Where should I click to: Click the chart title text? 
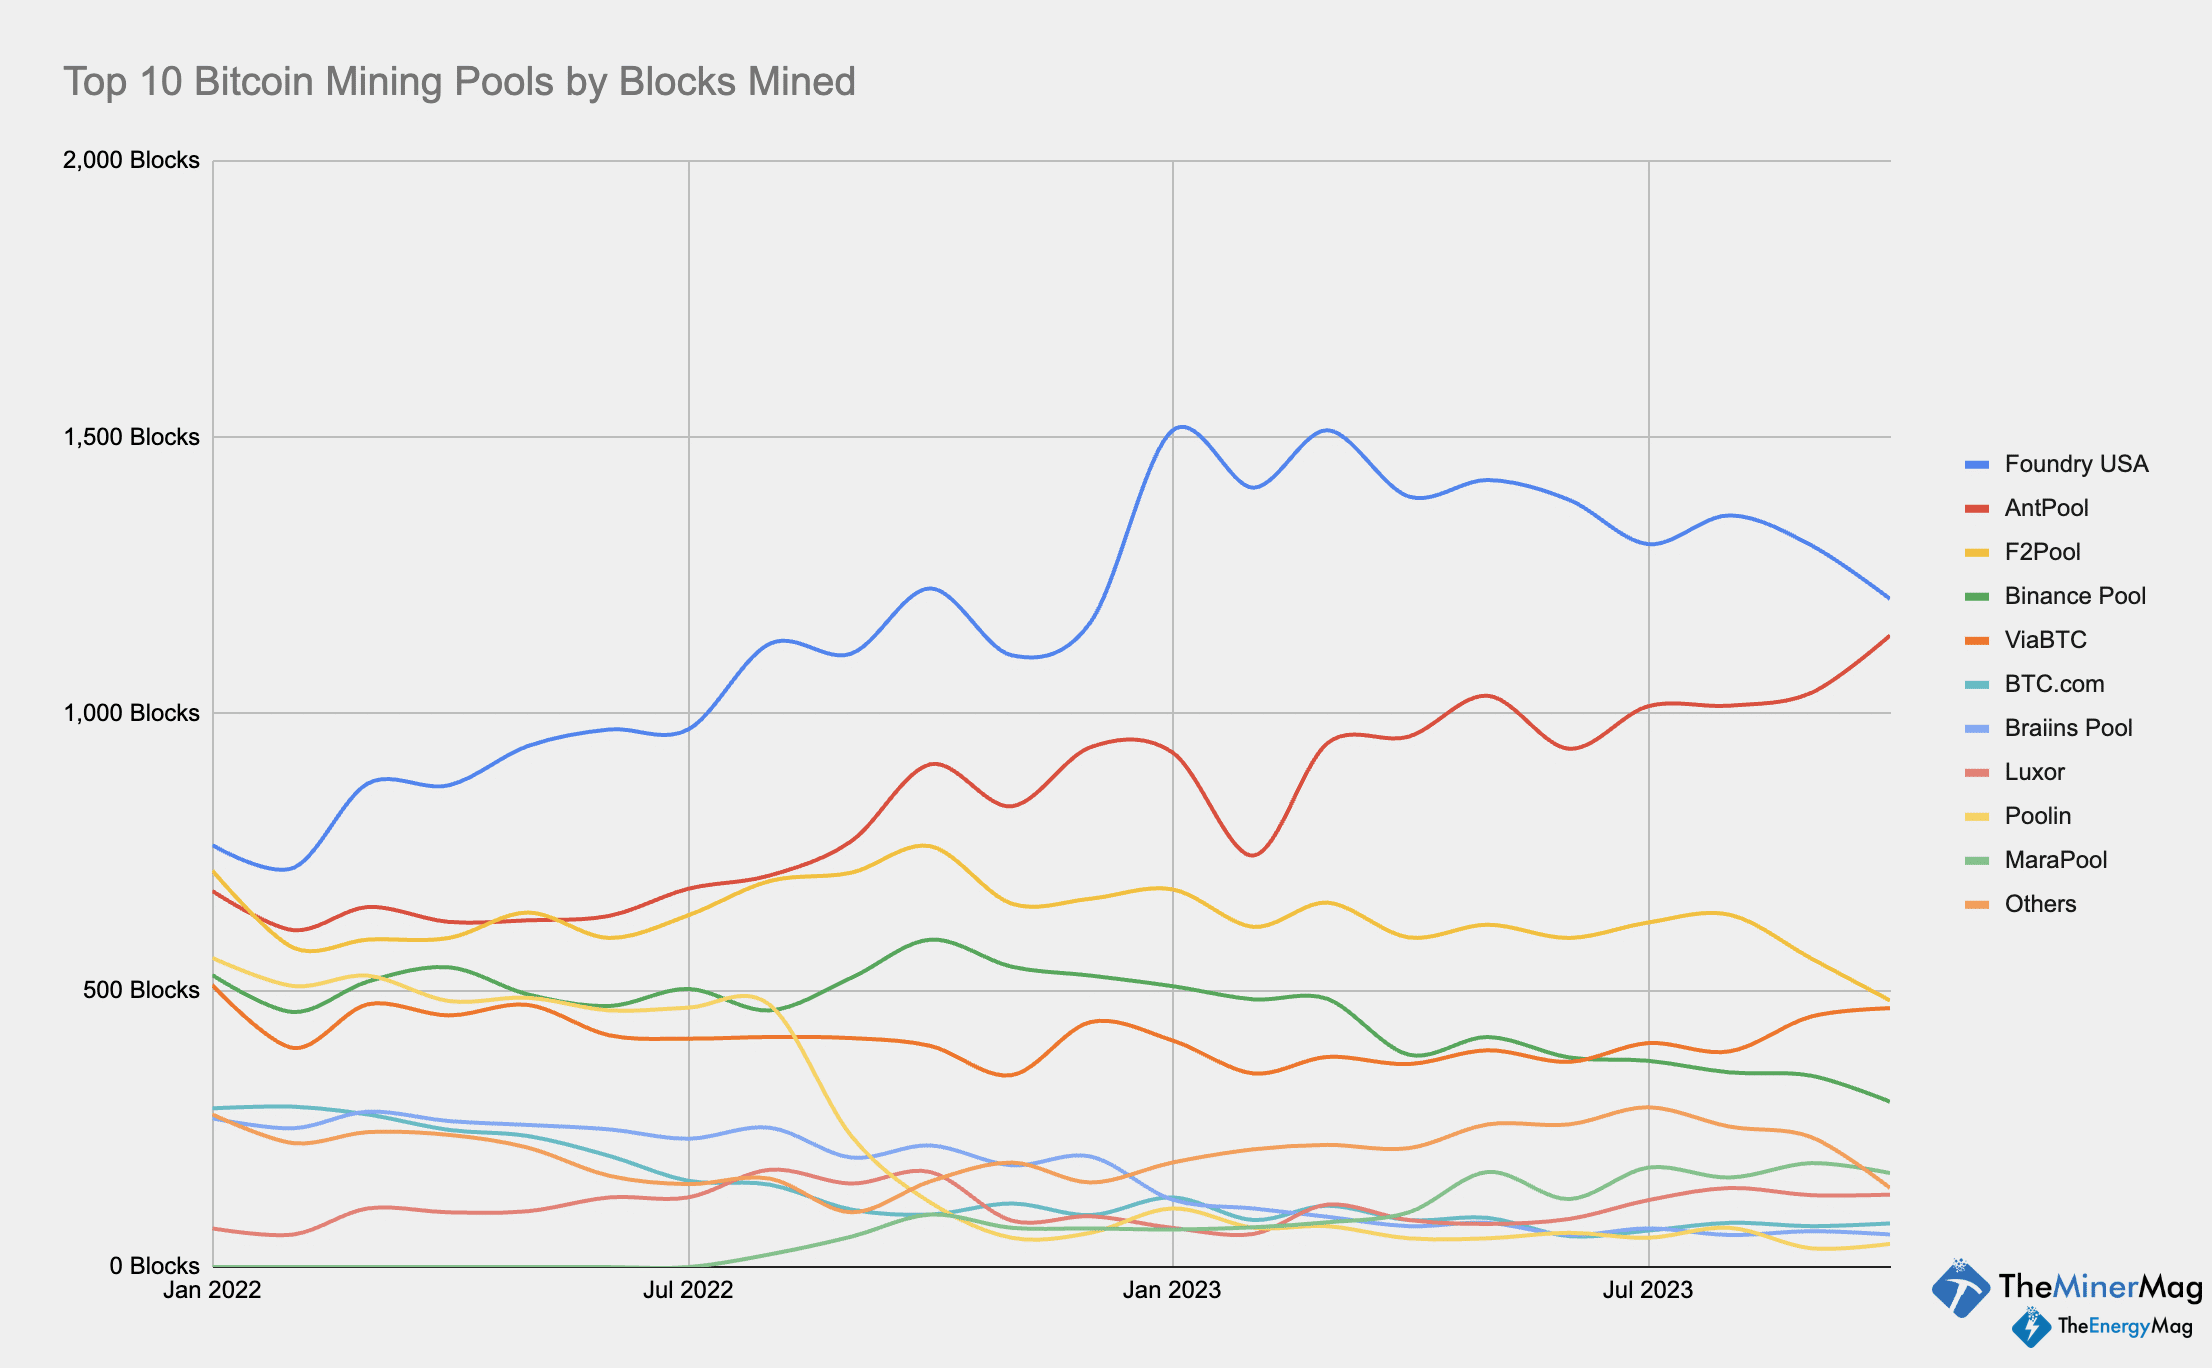pos(459,82)
